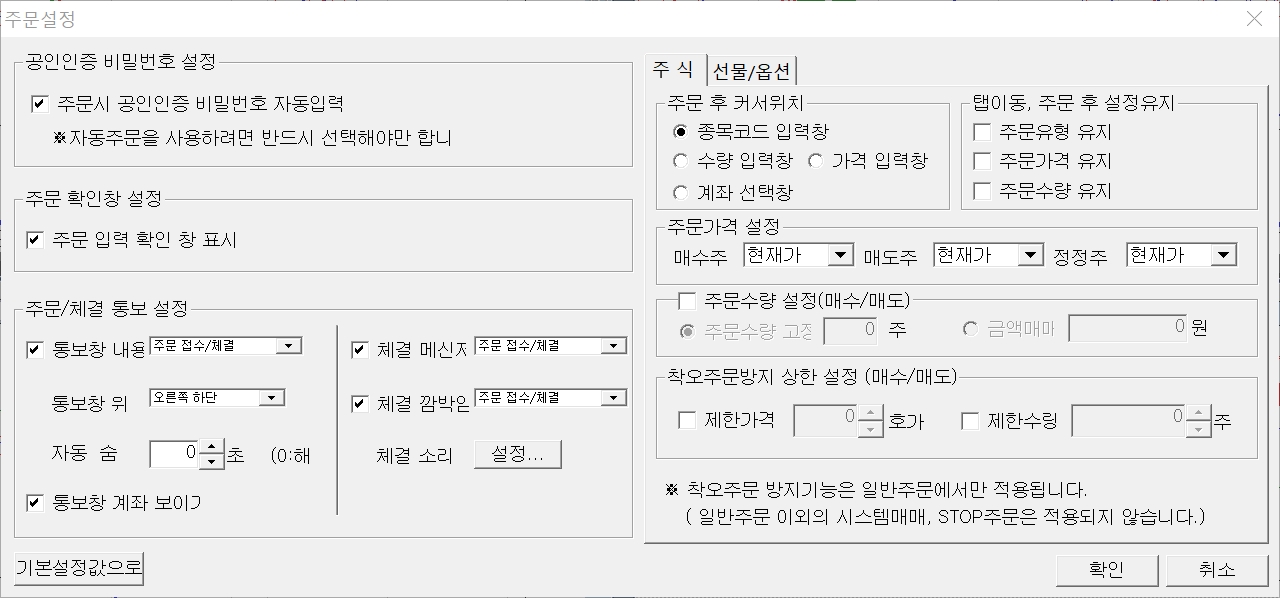Decrease the 자동 숨김 seconds spinner

pos(211,461)
